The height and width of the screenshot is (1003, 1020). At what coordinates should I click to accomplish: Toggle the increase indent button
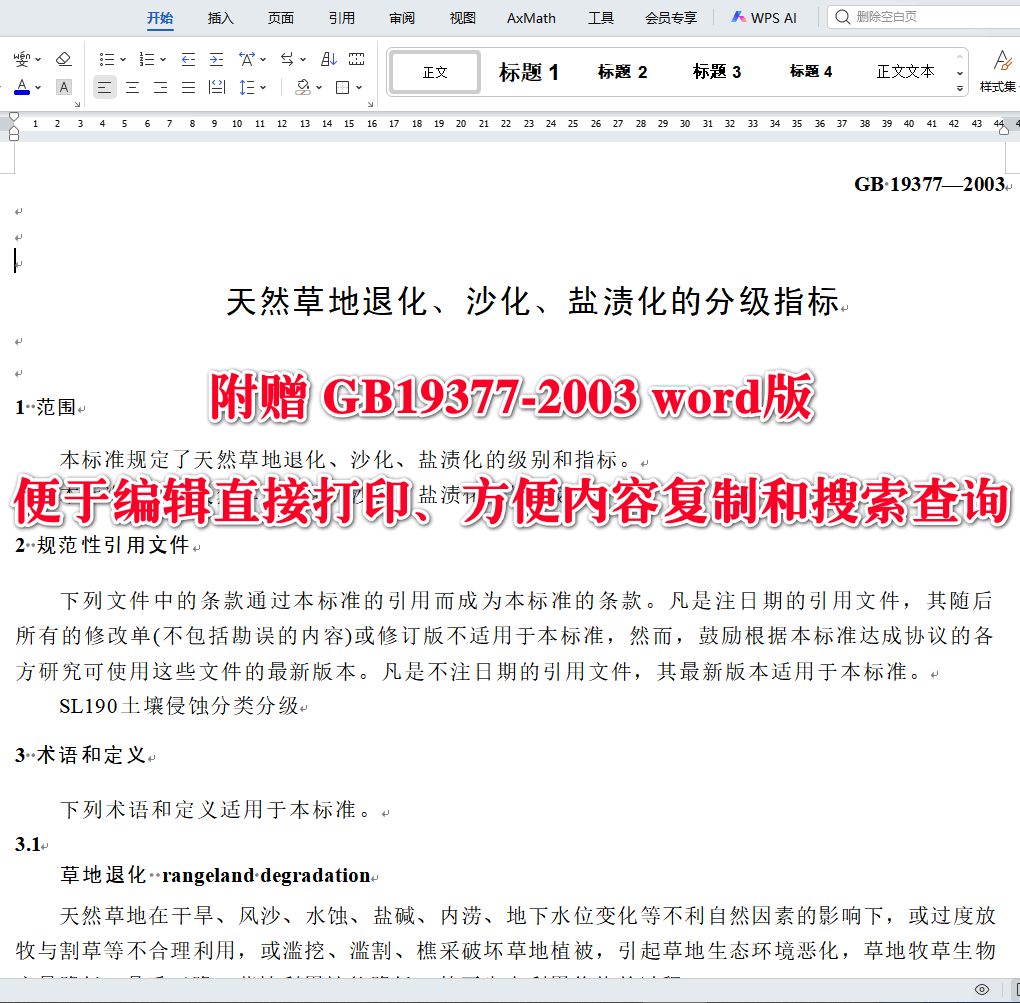coord(217,58)
